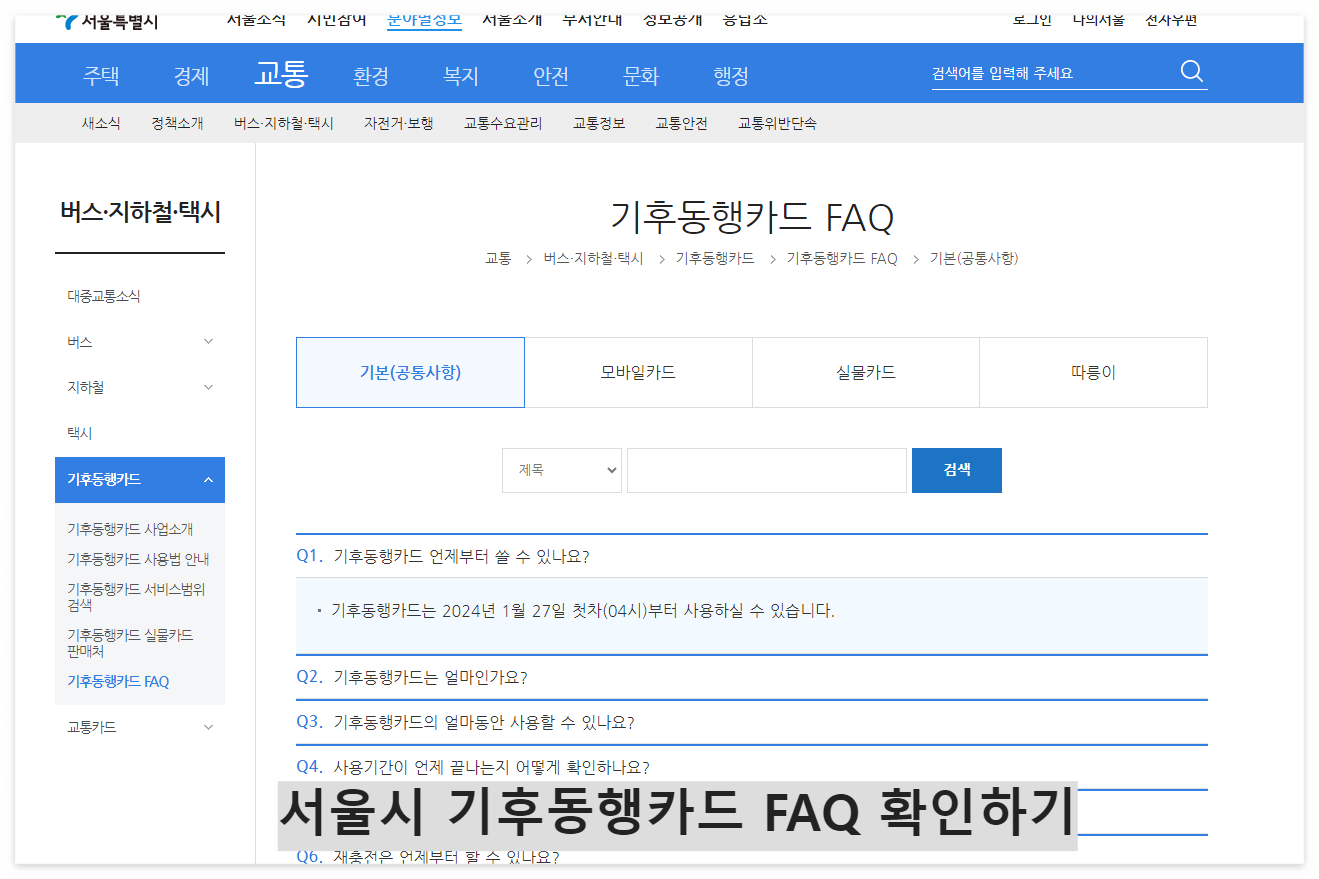The height and width of the screenshot is (879, 1319).
Task: Click the blue 검색 button
Action: (957, 470)
